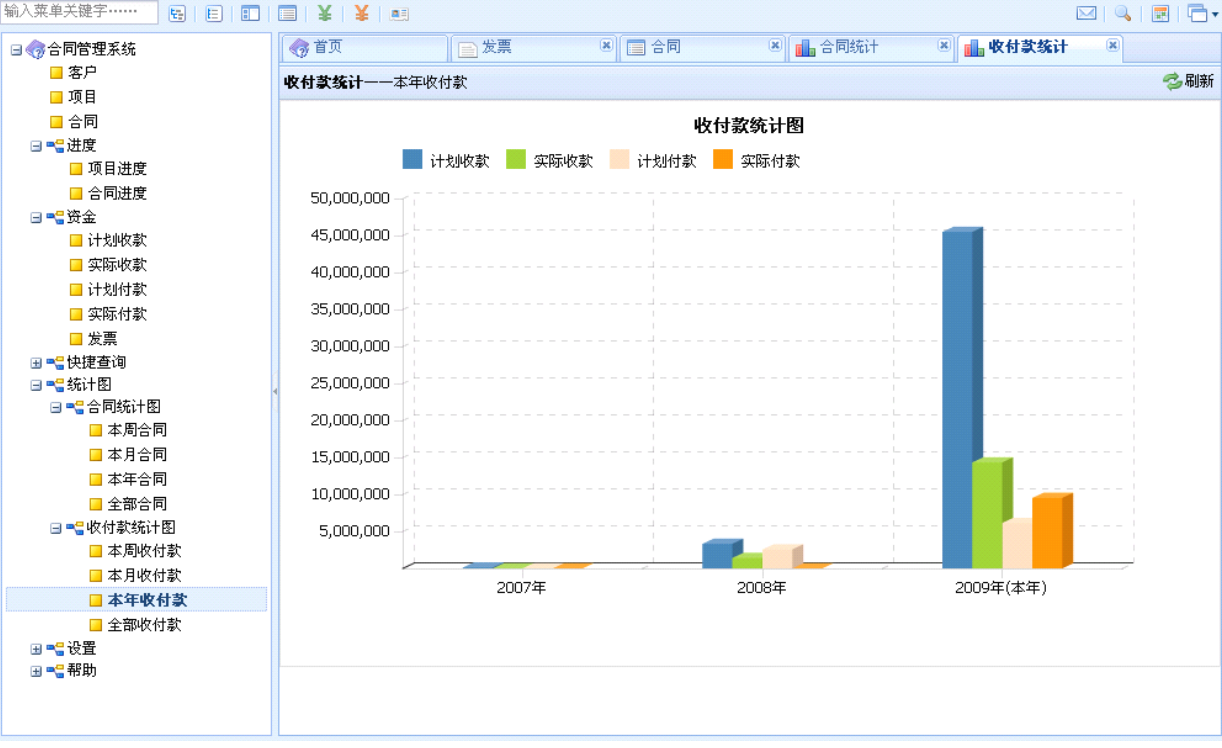This screenshot has width=1222, height=748.
Task: Open 本月收付款 chart
Action: (x=144, y=575)
